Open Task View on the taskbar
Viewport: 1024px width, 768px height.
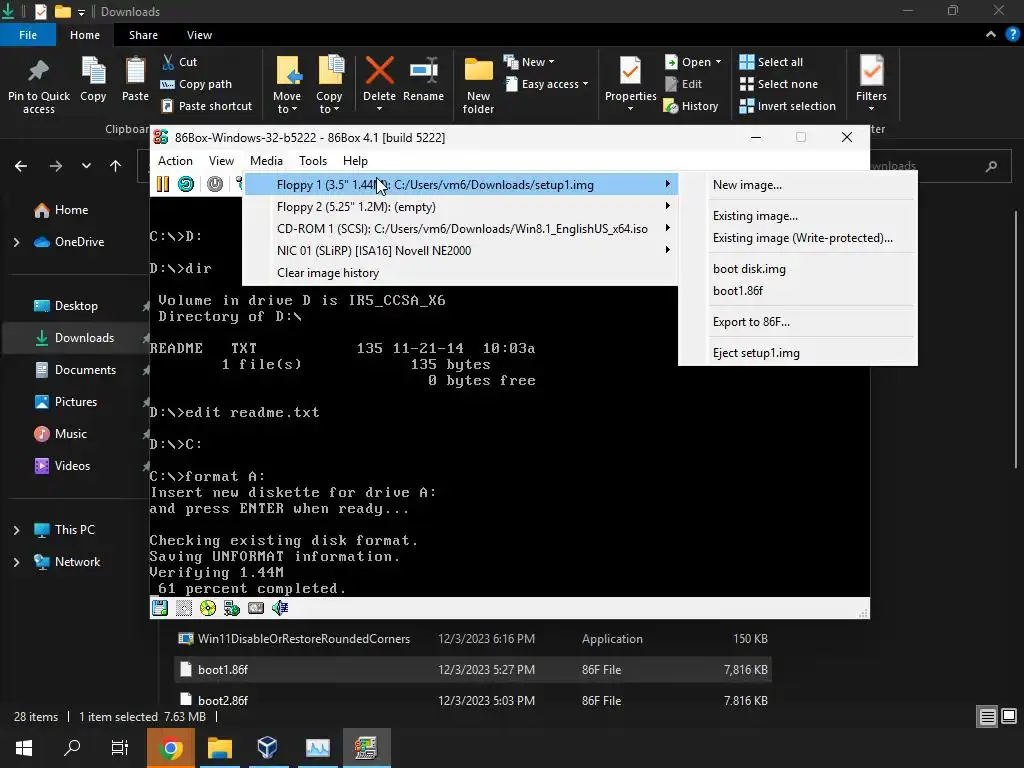tap(120, 748)
